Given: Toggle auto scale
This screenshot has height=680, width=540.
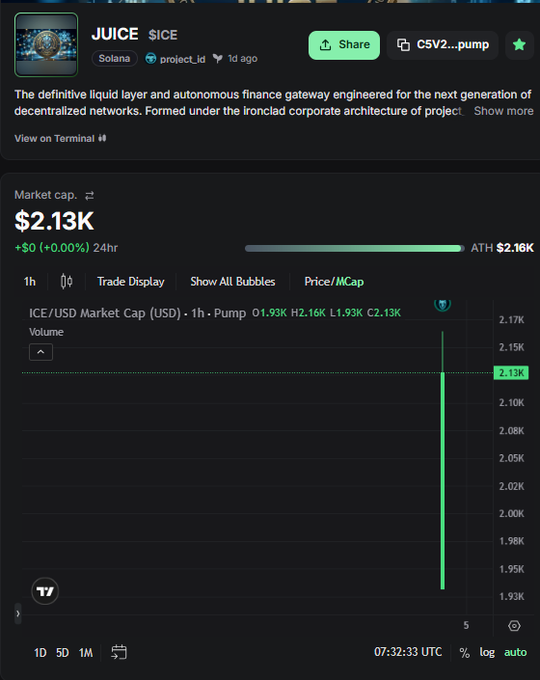Looking at the screenshot, I should coord(515,652).
